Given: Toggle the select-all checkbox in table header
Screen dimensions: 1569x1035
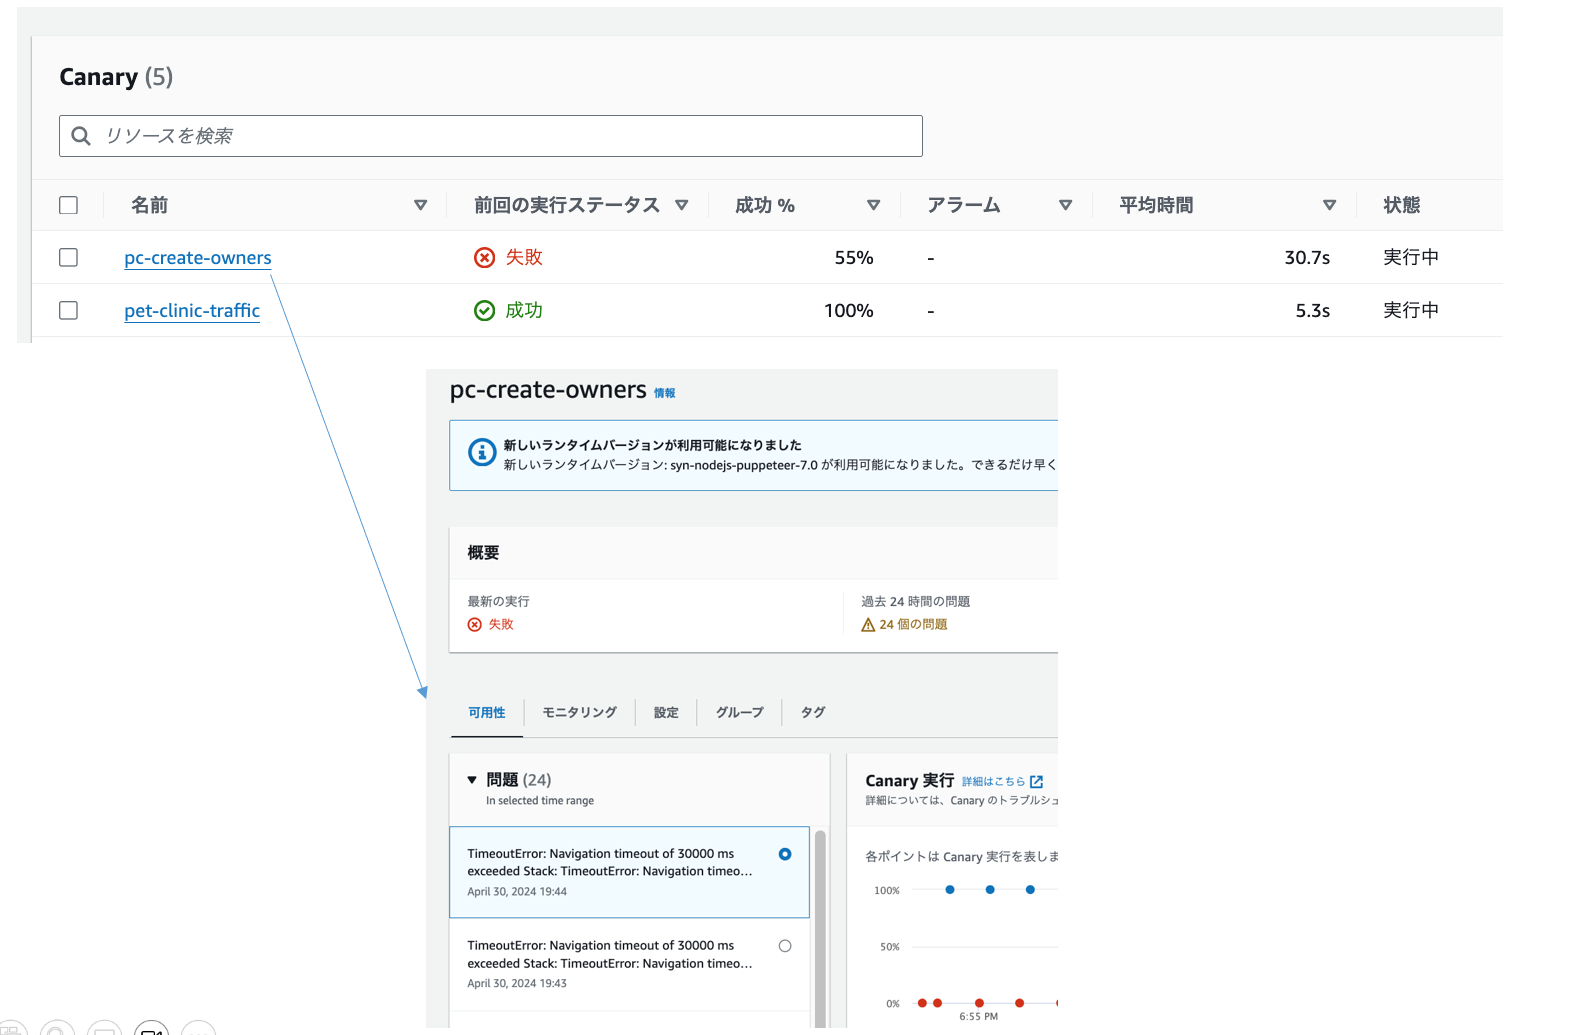Looking at the screenshot, I should click(x=68, y=205).
